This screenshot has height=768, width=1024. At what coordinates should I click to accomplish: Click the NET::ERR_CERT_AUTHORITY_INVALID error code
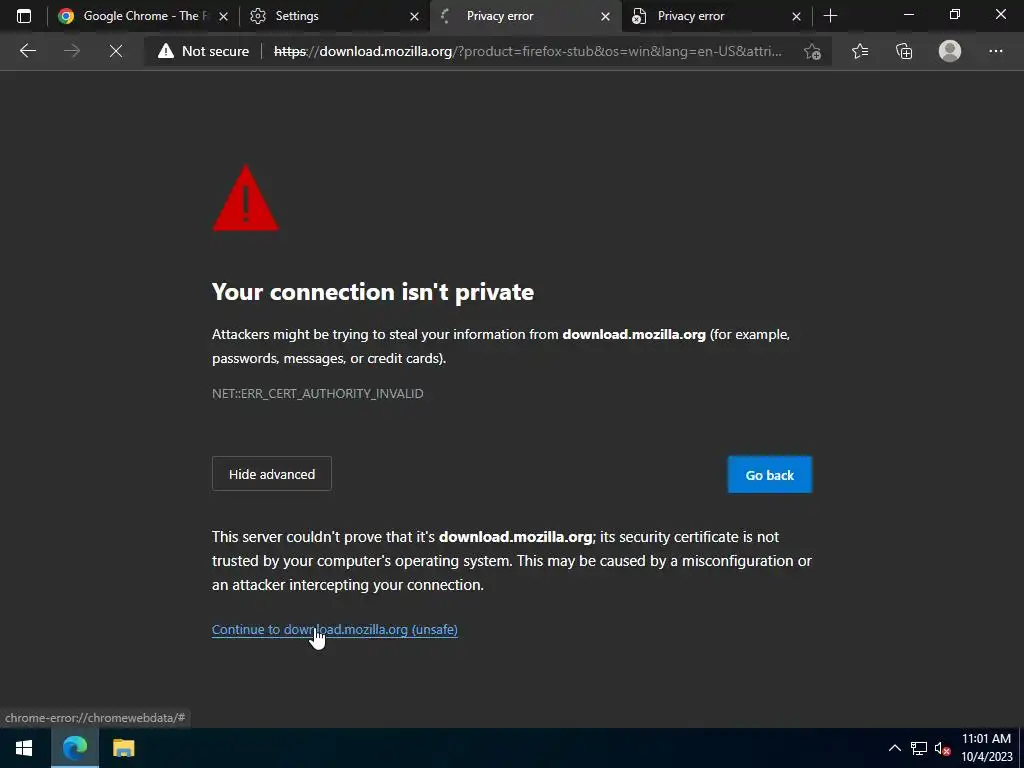click(x=317, y=393)
